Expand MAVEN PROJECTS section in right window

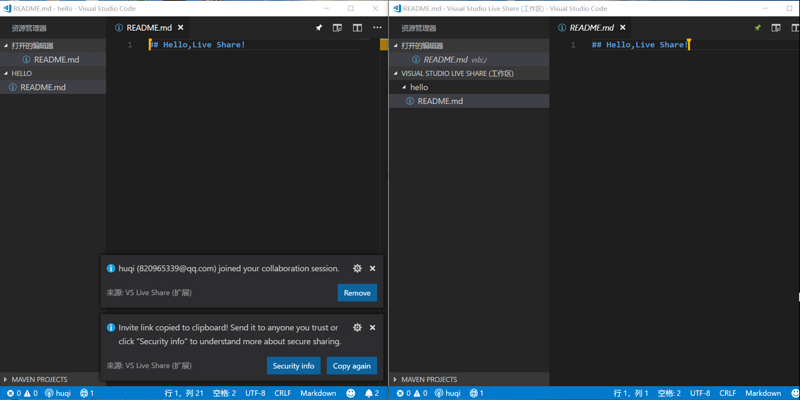pos(469,379)
